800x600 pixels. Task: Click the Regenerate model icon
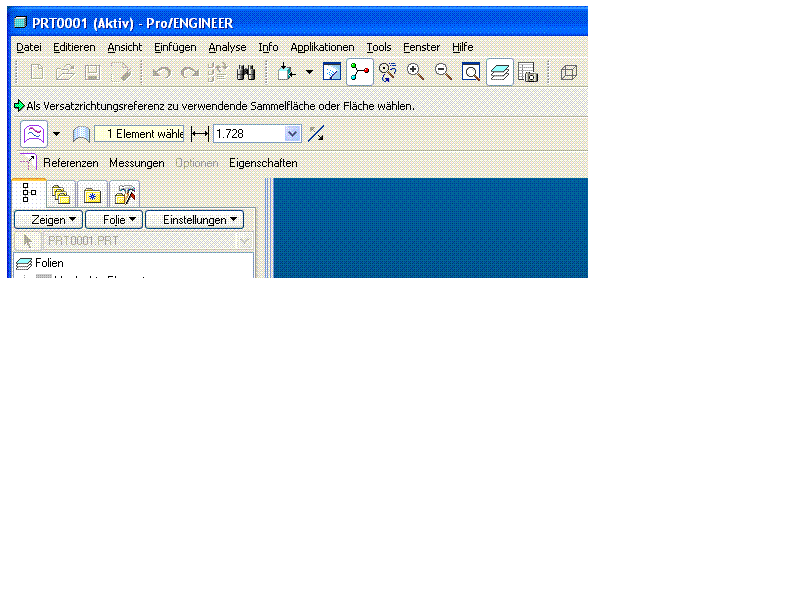click(217, 72)
